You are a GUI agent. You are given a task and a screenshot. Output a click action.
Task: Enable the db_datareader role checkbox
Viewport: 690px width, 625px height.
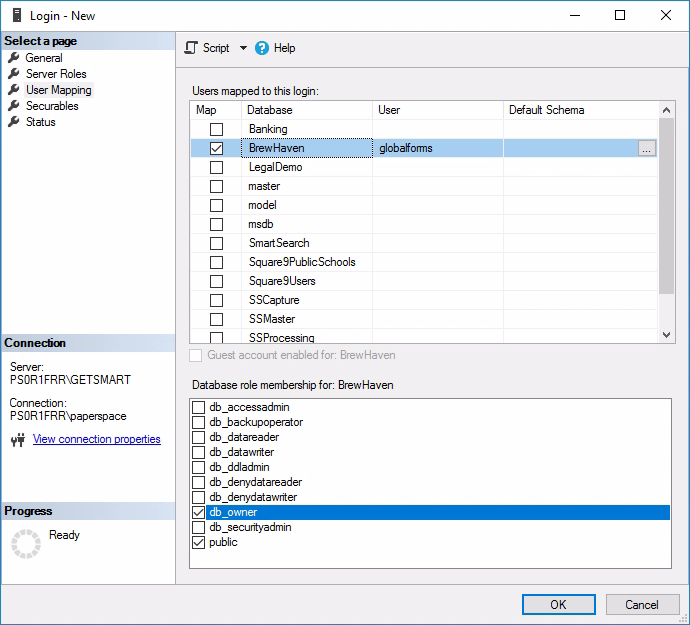[x=199, y=437]
